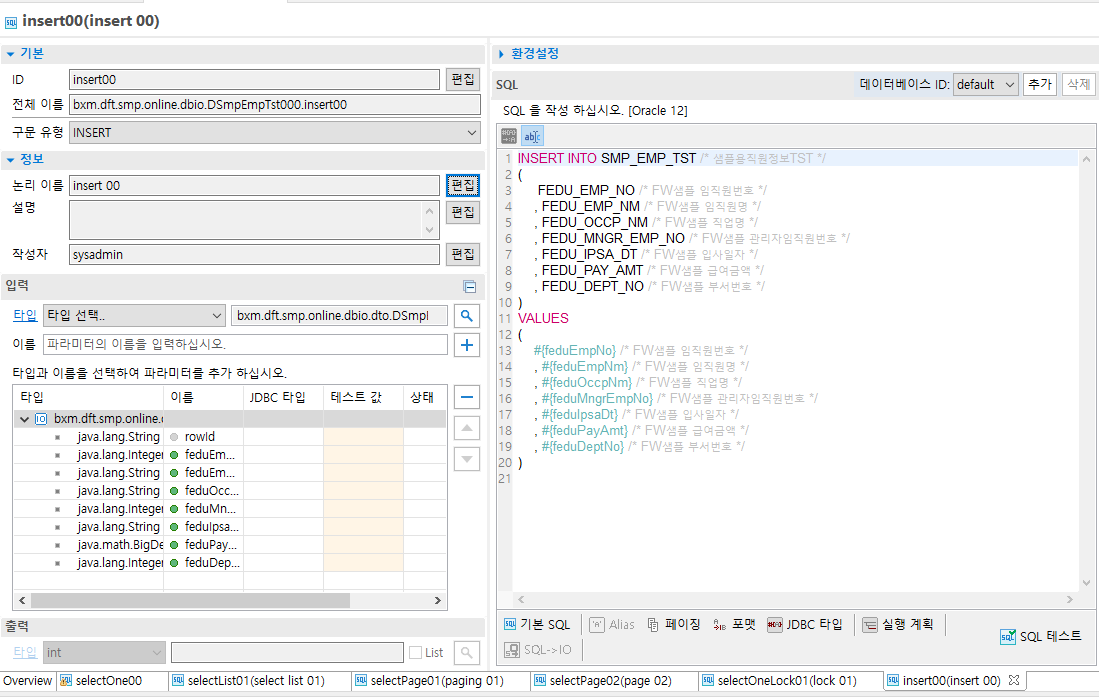
Task: Expand the 환경설정 section
Action: (502, 53)
